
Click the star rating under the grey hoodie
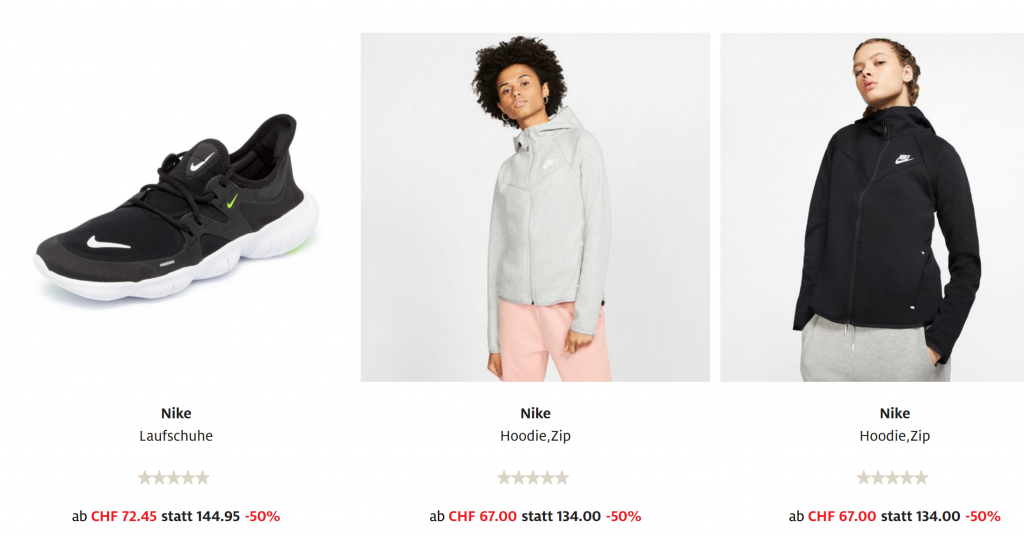click(x=533, y=478)
